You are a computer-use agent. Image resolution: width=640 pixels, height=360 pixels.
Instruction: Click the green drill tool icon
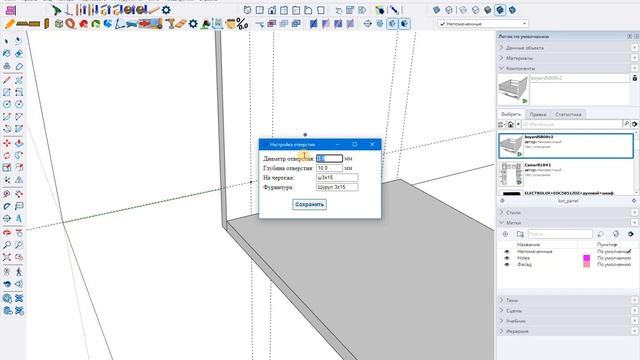click(x=57, y=10)
